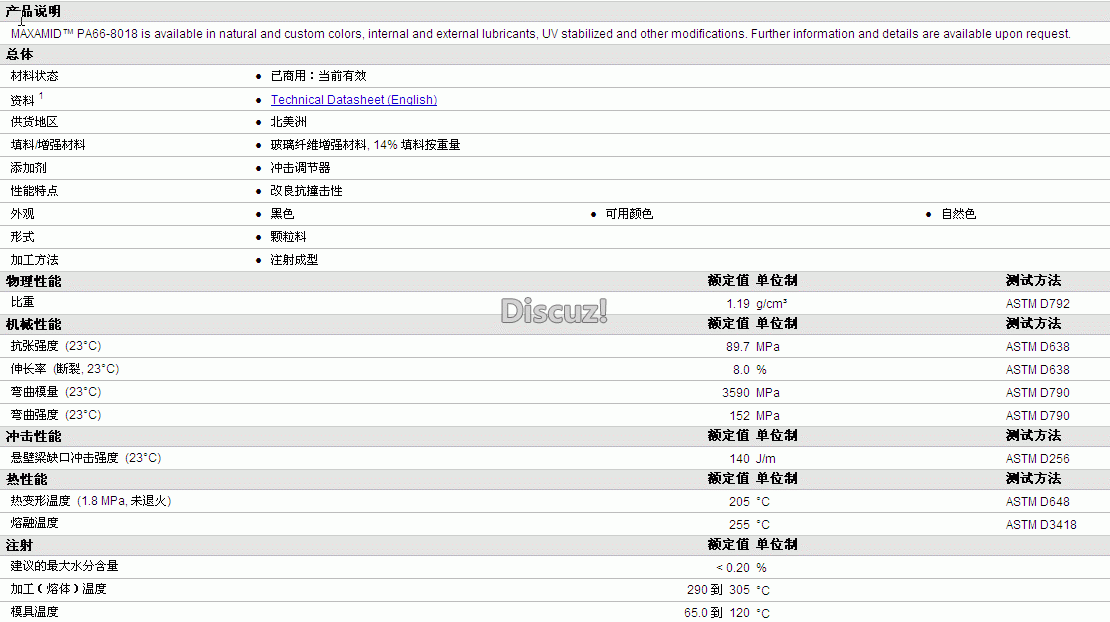Screen dimensions: 1110x622
Task: Select the ASTM D3418 test method
Action: (1041, 525)
